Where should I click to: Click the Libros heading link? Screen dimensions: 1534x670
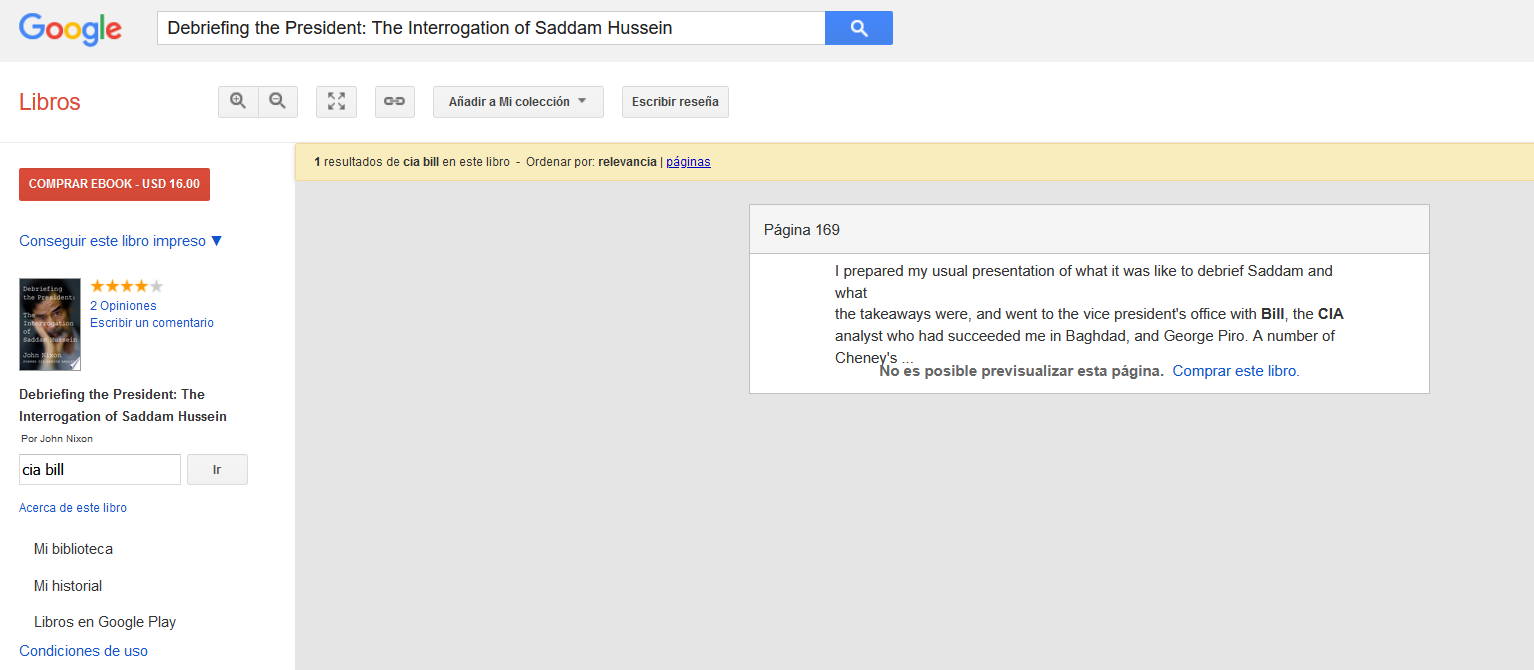pos(50,102)
